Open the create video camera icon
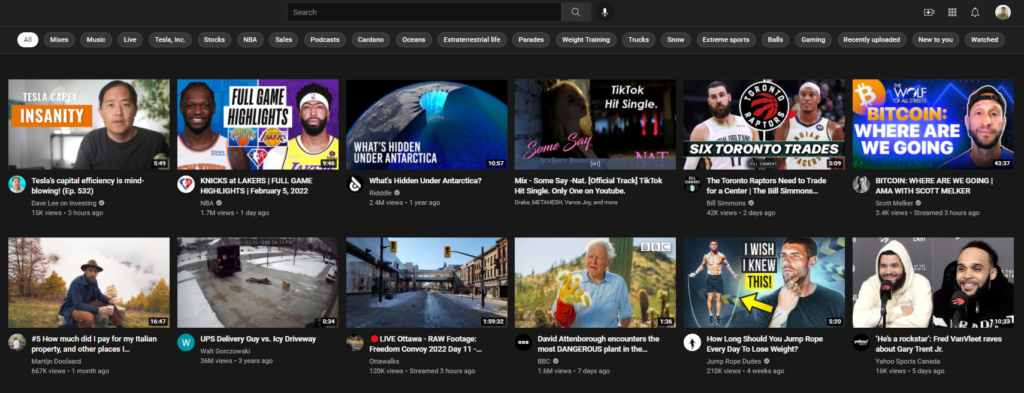This screenshot has height=393, width=1024. click(929, 12)
